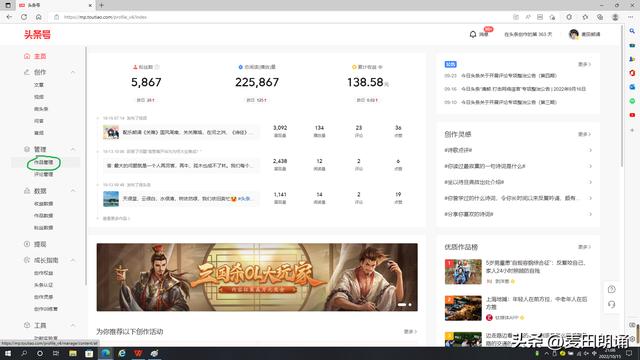Open the notification bell in header

coord(473,34)
